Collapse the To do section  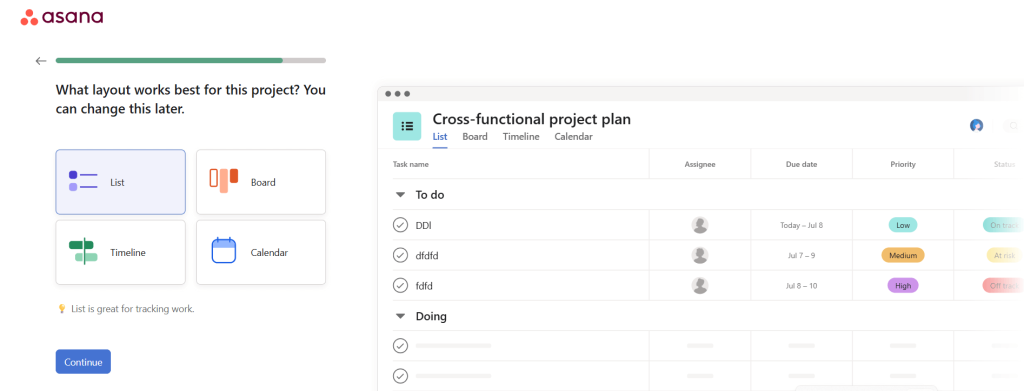point(400,195)
